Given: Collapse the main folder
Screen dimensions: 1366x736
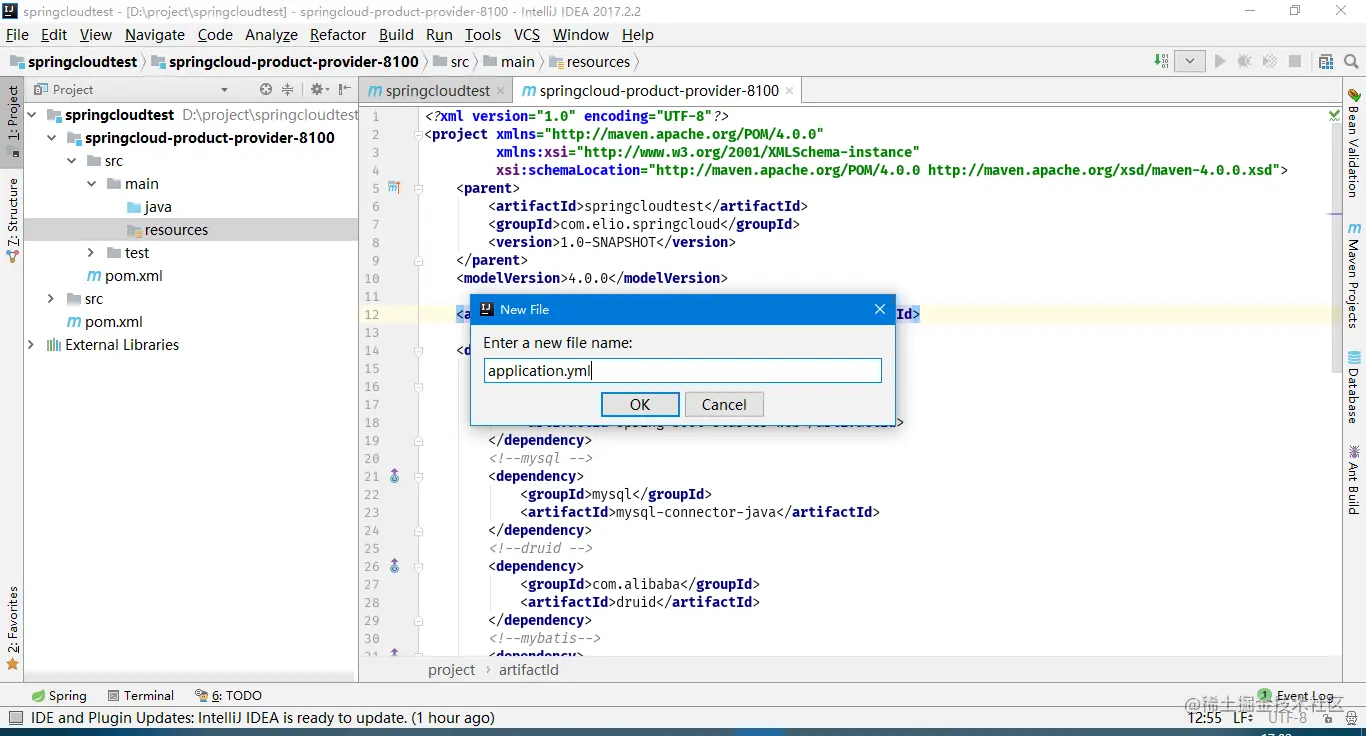Looking at the screenshot, I should pos(92,184).
